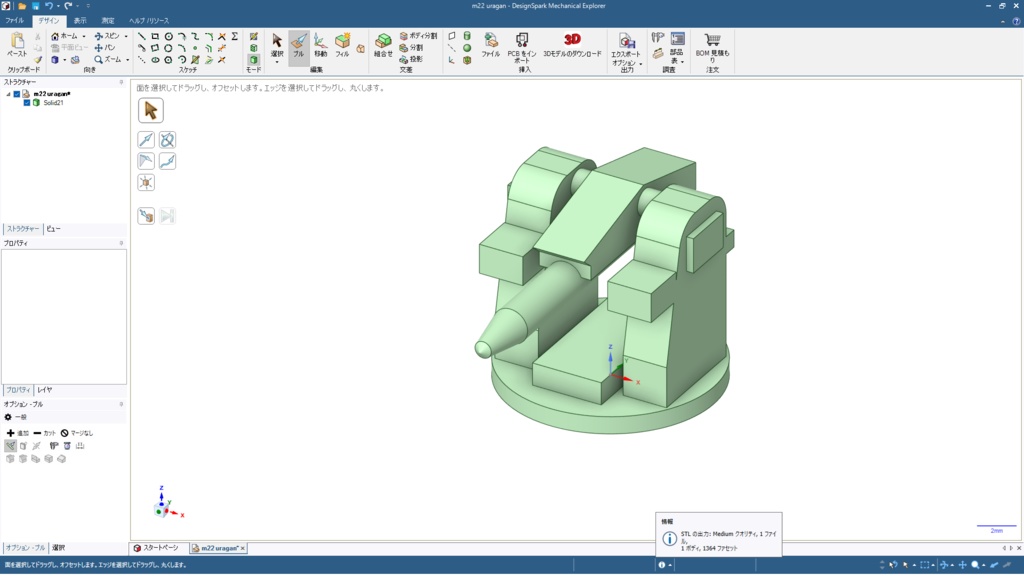Choose the Move (移動) tool
This screenshot has width=1024, height=576.
click(x=320, y=46)
